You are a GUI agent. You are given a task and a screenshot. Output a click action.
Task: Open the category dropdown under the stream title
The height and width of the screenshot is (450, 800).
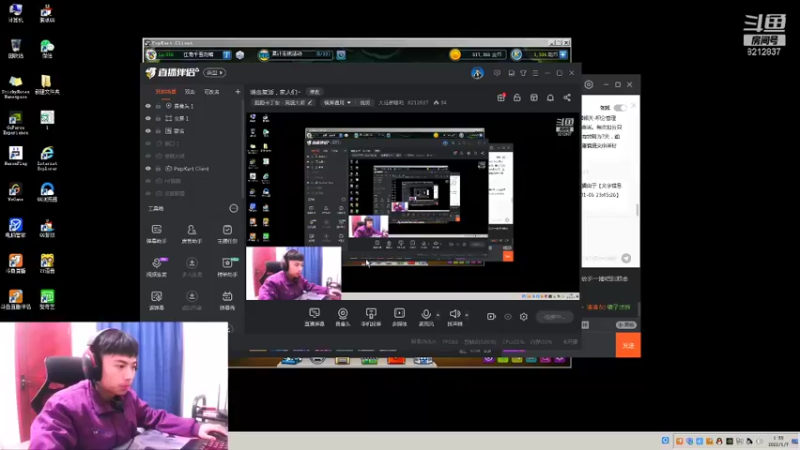[337, 103]
